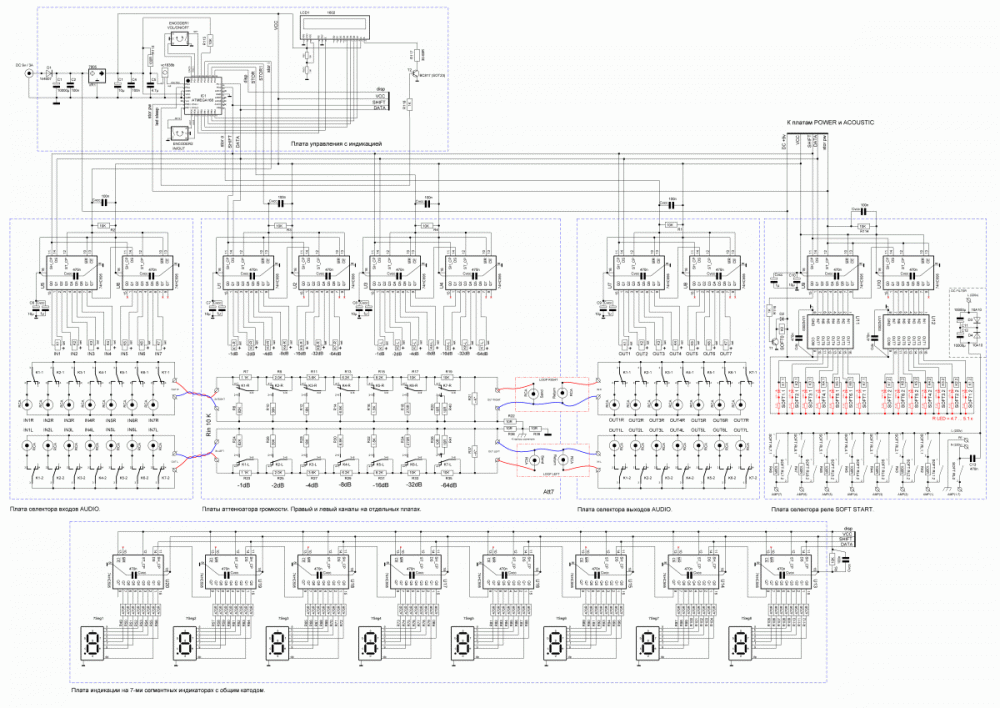
Task: Click the 'Плата управления с индикацией' caption
Action: (x=336, y=145)
